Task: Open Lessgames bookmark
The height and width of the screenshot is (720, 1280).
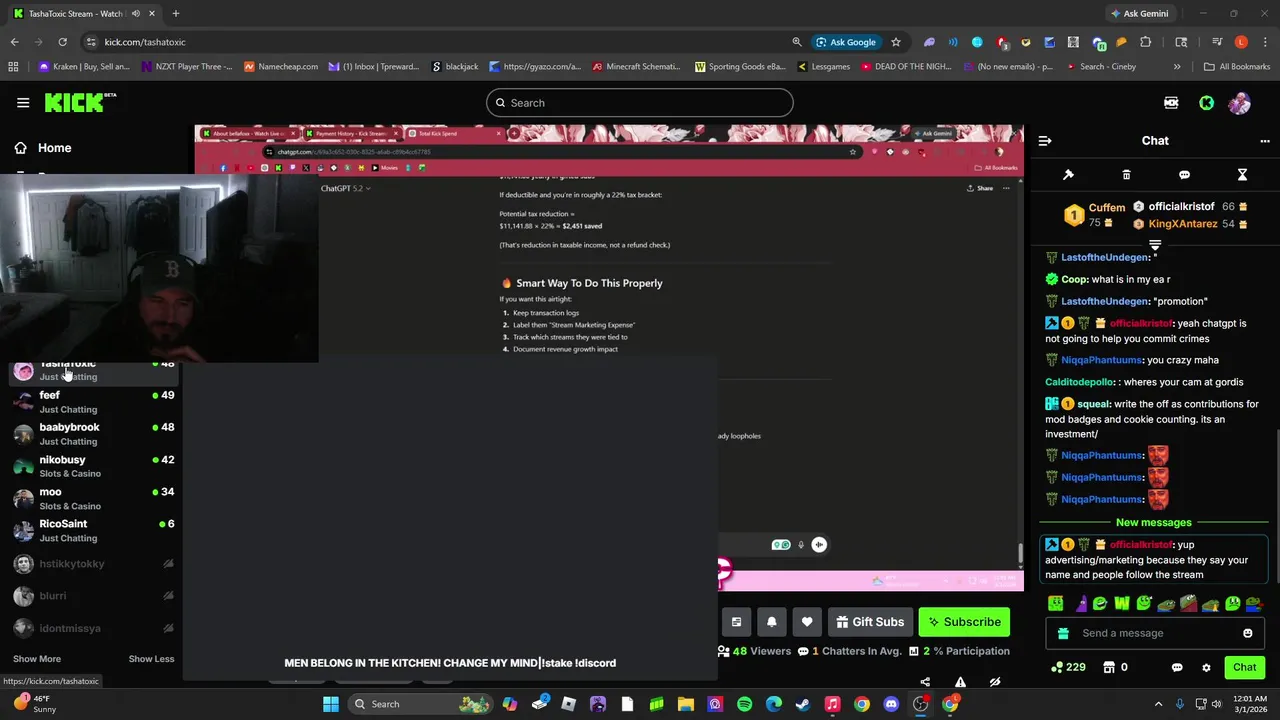Action: [824, 67]
